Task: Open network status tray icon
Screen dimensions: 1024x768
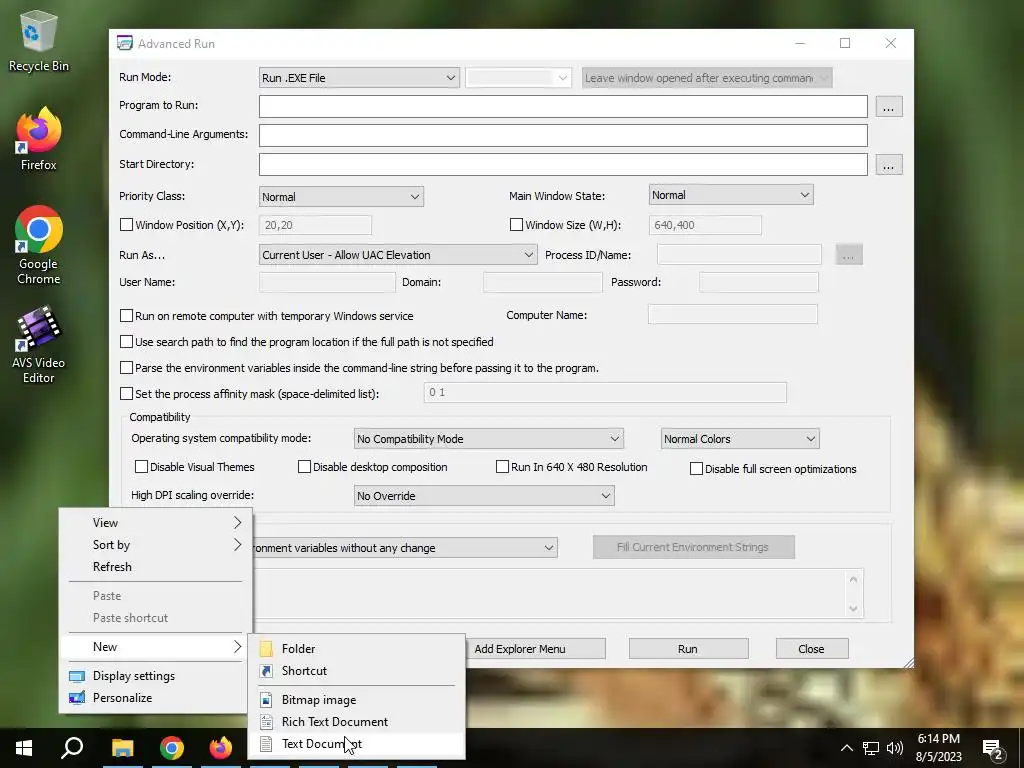Action: click(x=871, y=748)
